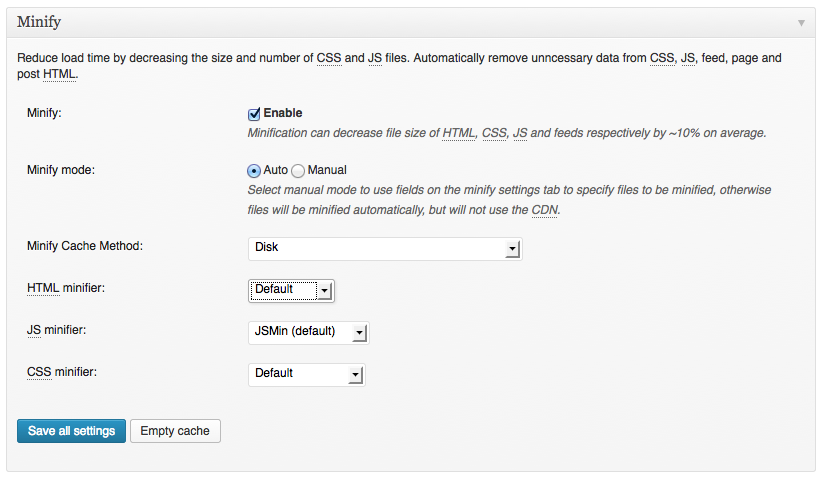The height and width of the screenshot is (483, 825).
Task: Select the Auto minify mode radio button
Action: (x=254, y=170)
